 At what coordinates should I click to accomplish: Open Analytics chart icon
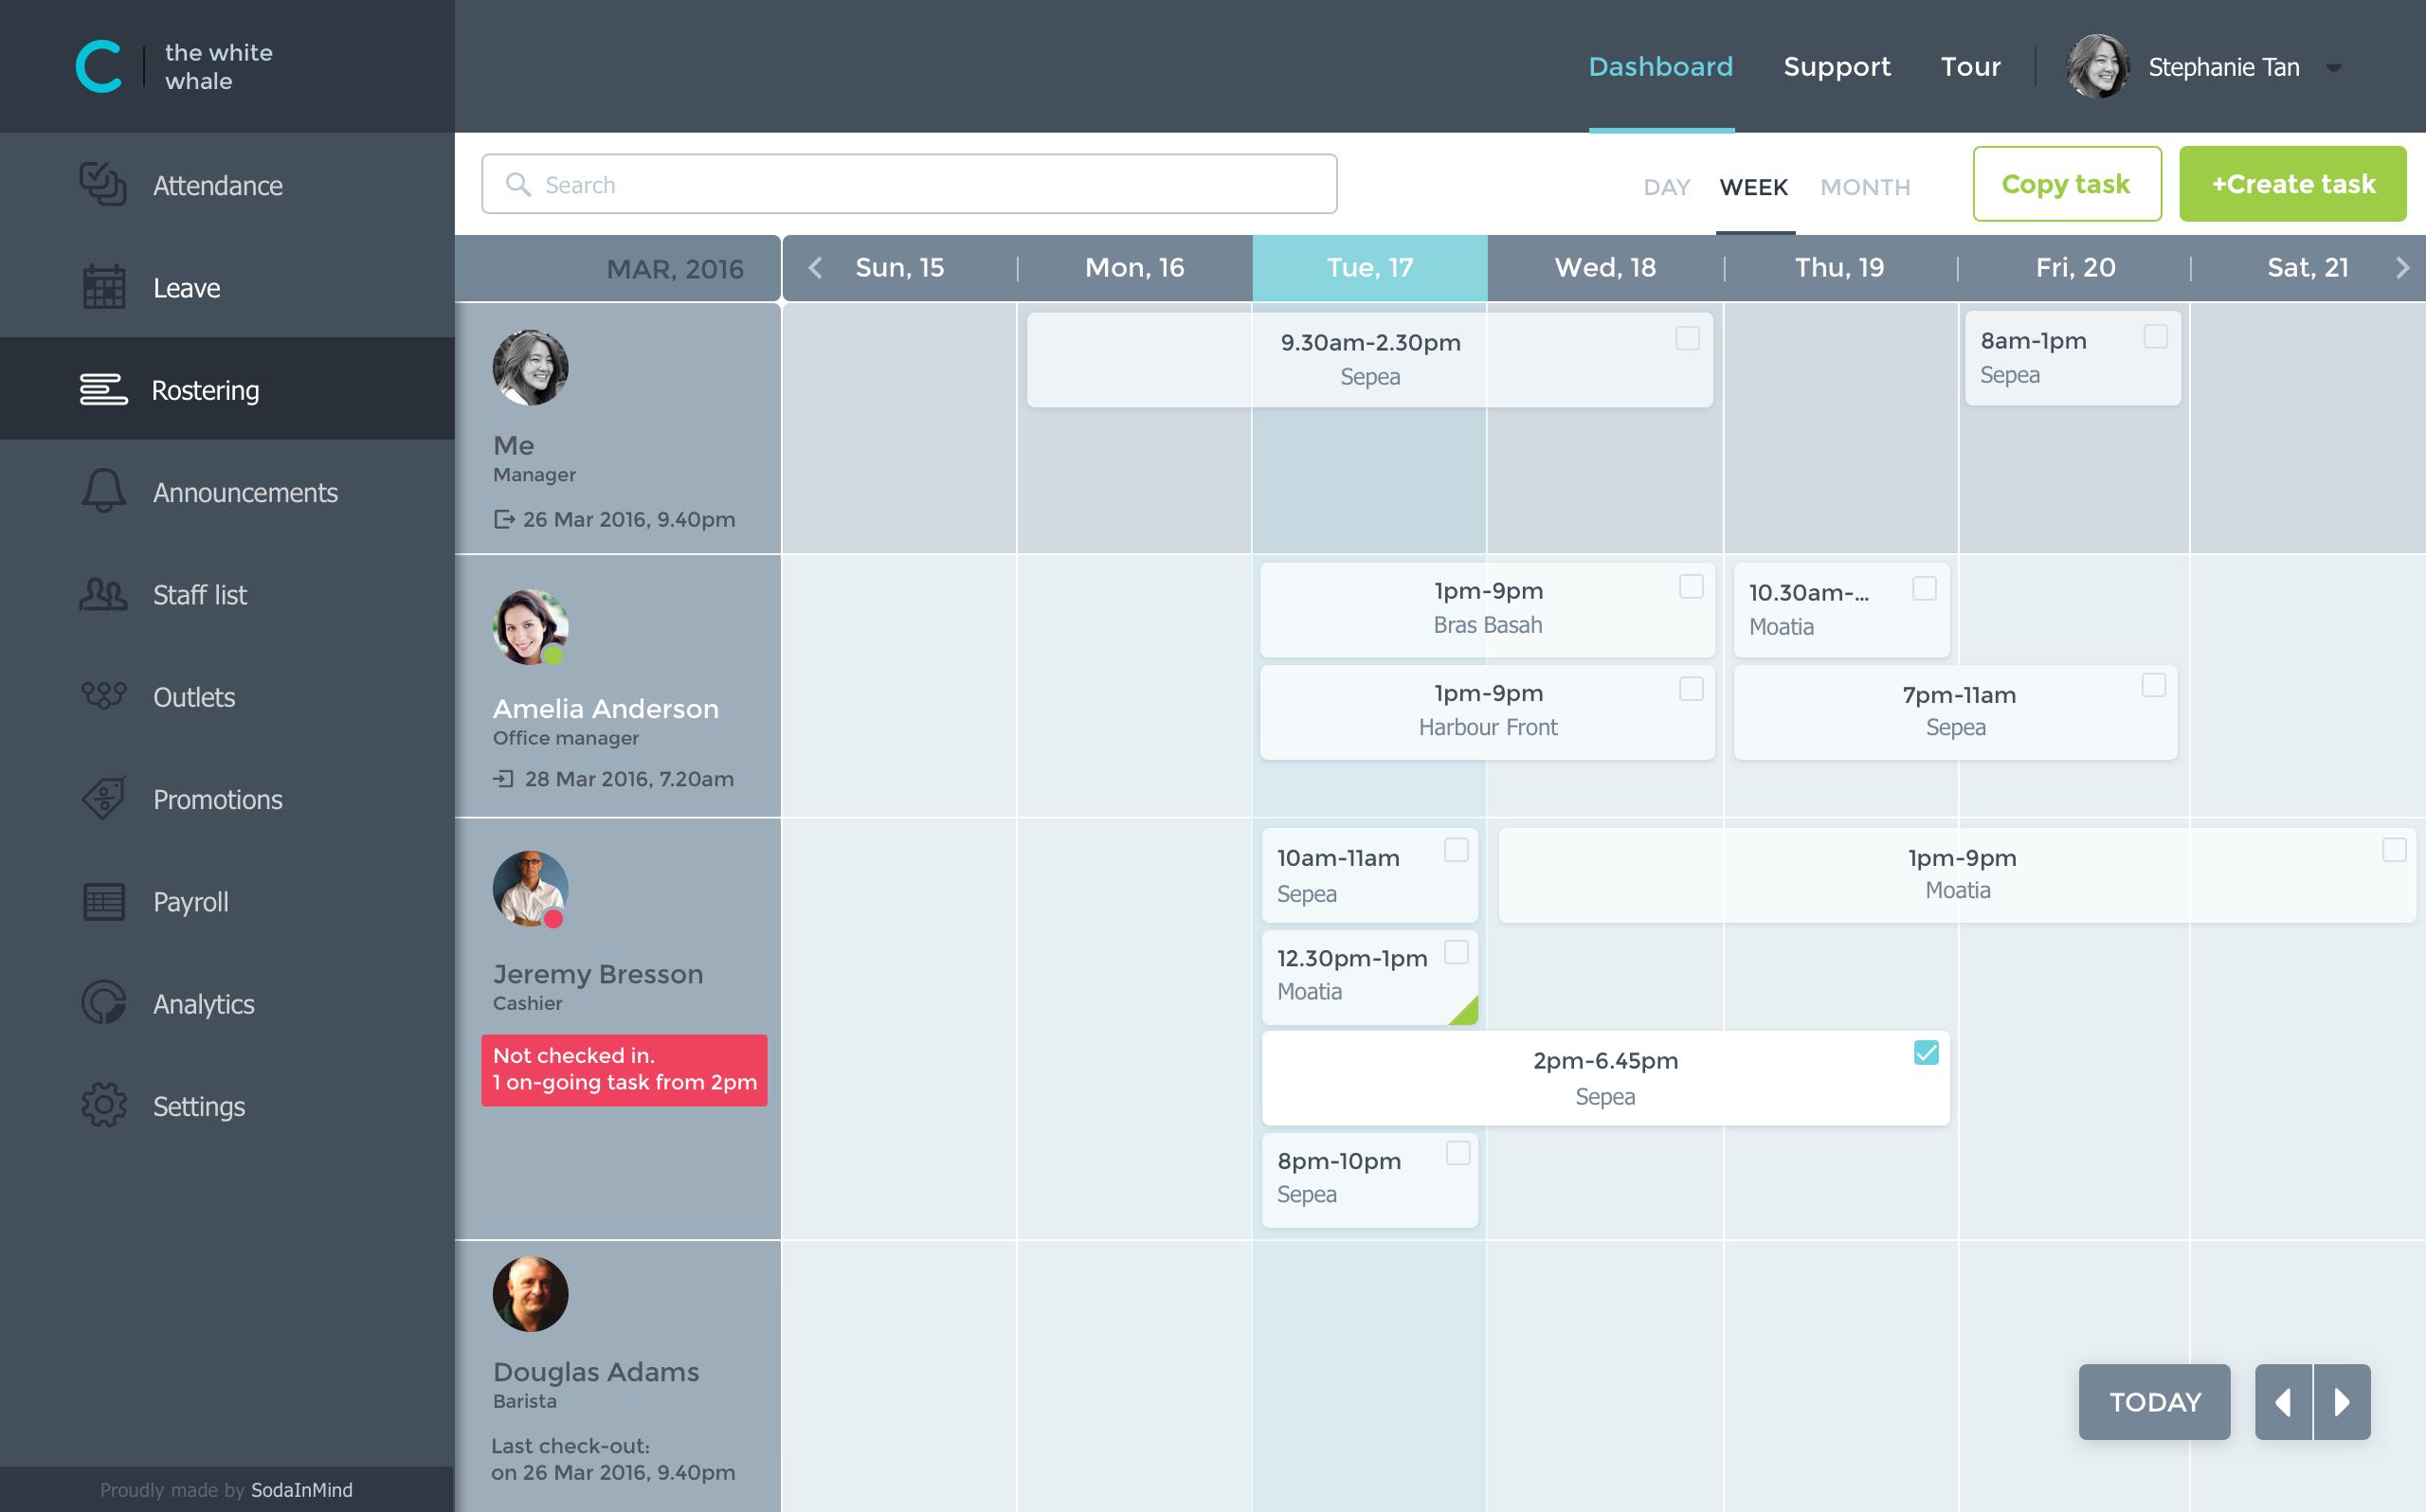click(103, 1003)
